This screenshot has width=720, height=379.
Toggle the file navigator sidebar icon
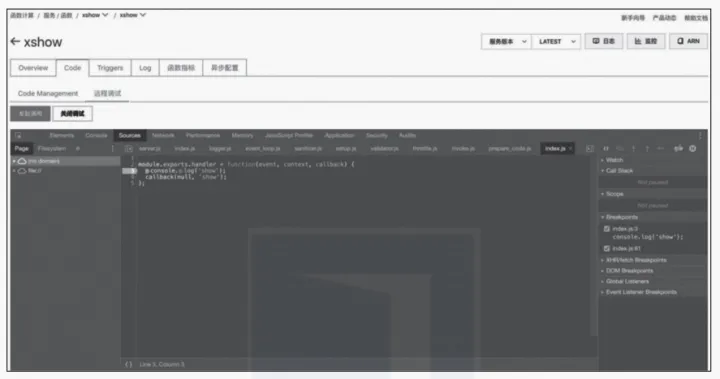pos(129,148)
